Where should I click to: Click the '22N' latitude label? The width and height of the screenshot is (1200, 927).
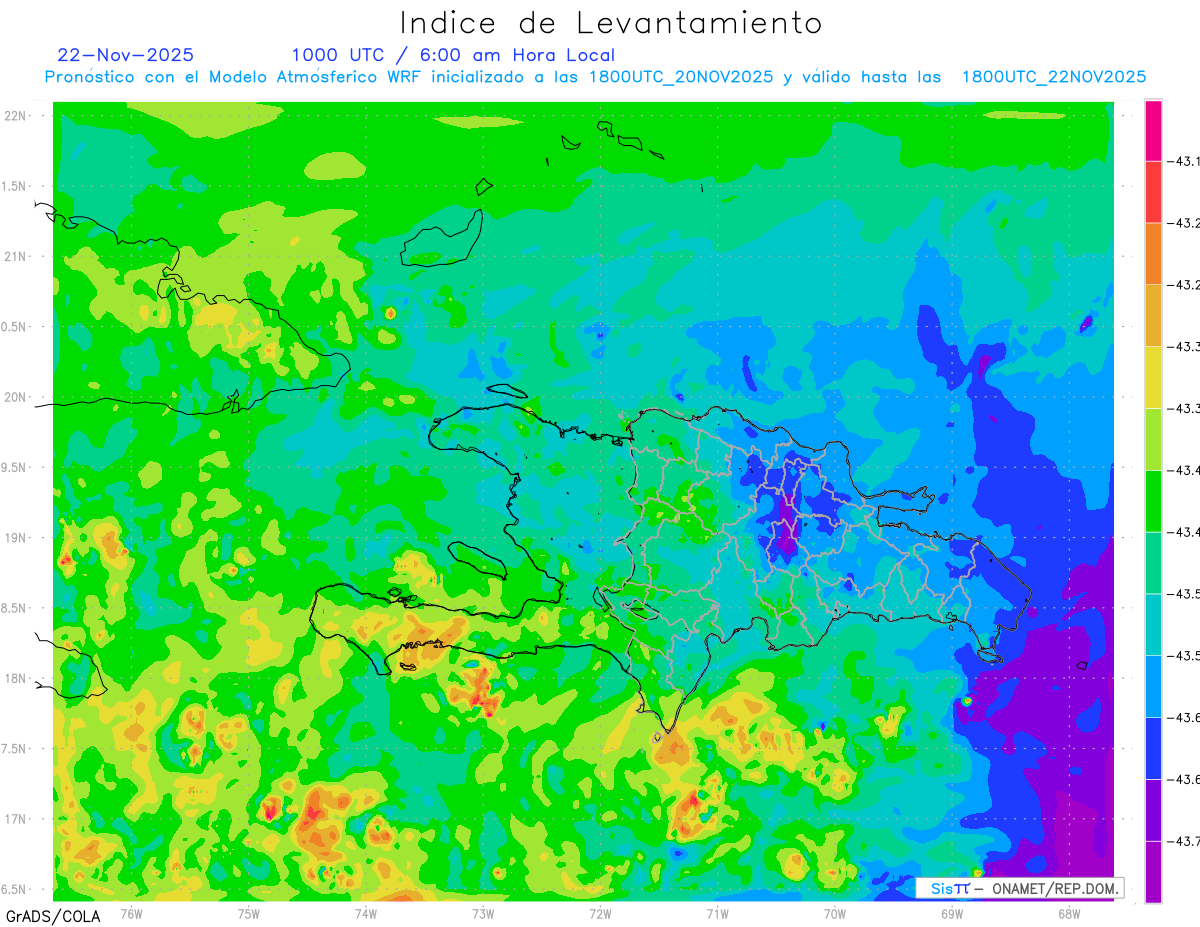[x=15, y=115]
